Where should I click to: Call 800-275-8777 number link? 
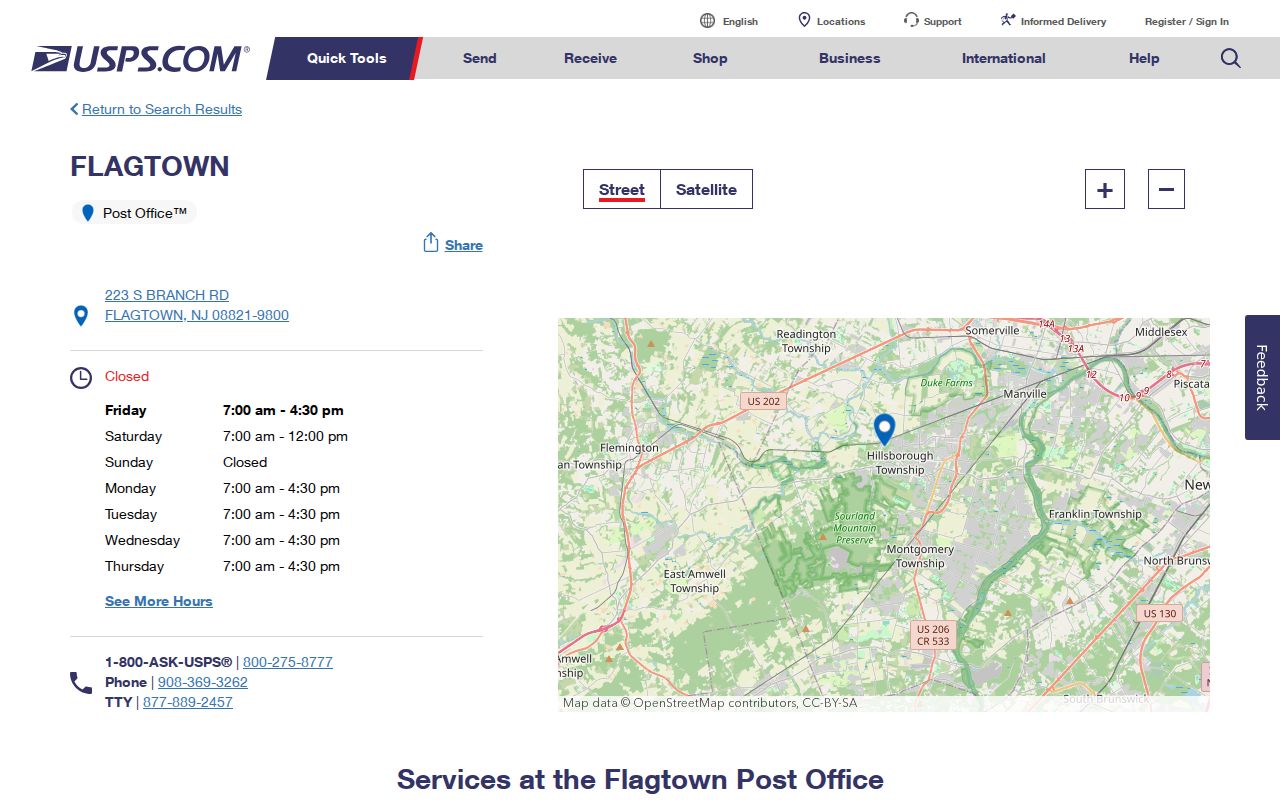pos(288,662)
